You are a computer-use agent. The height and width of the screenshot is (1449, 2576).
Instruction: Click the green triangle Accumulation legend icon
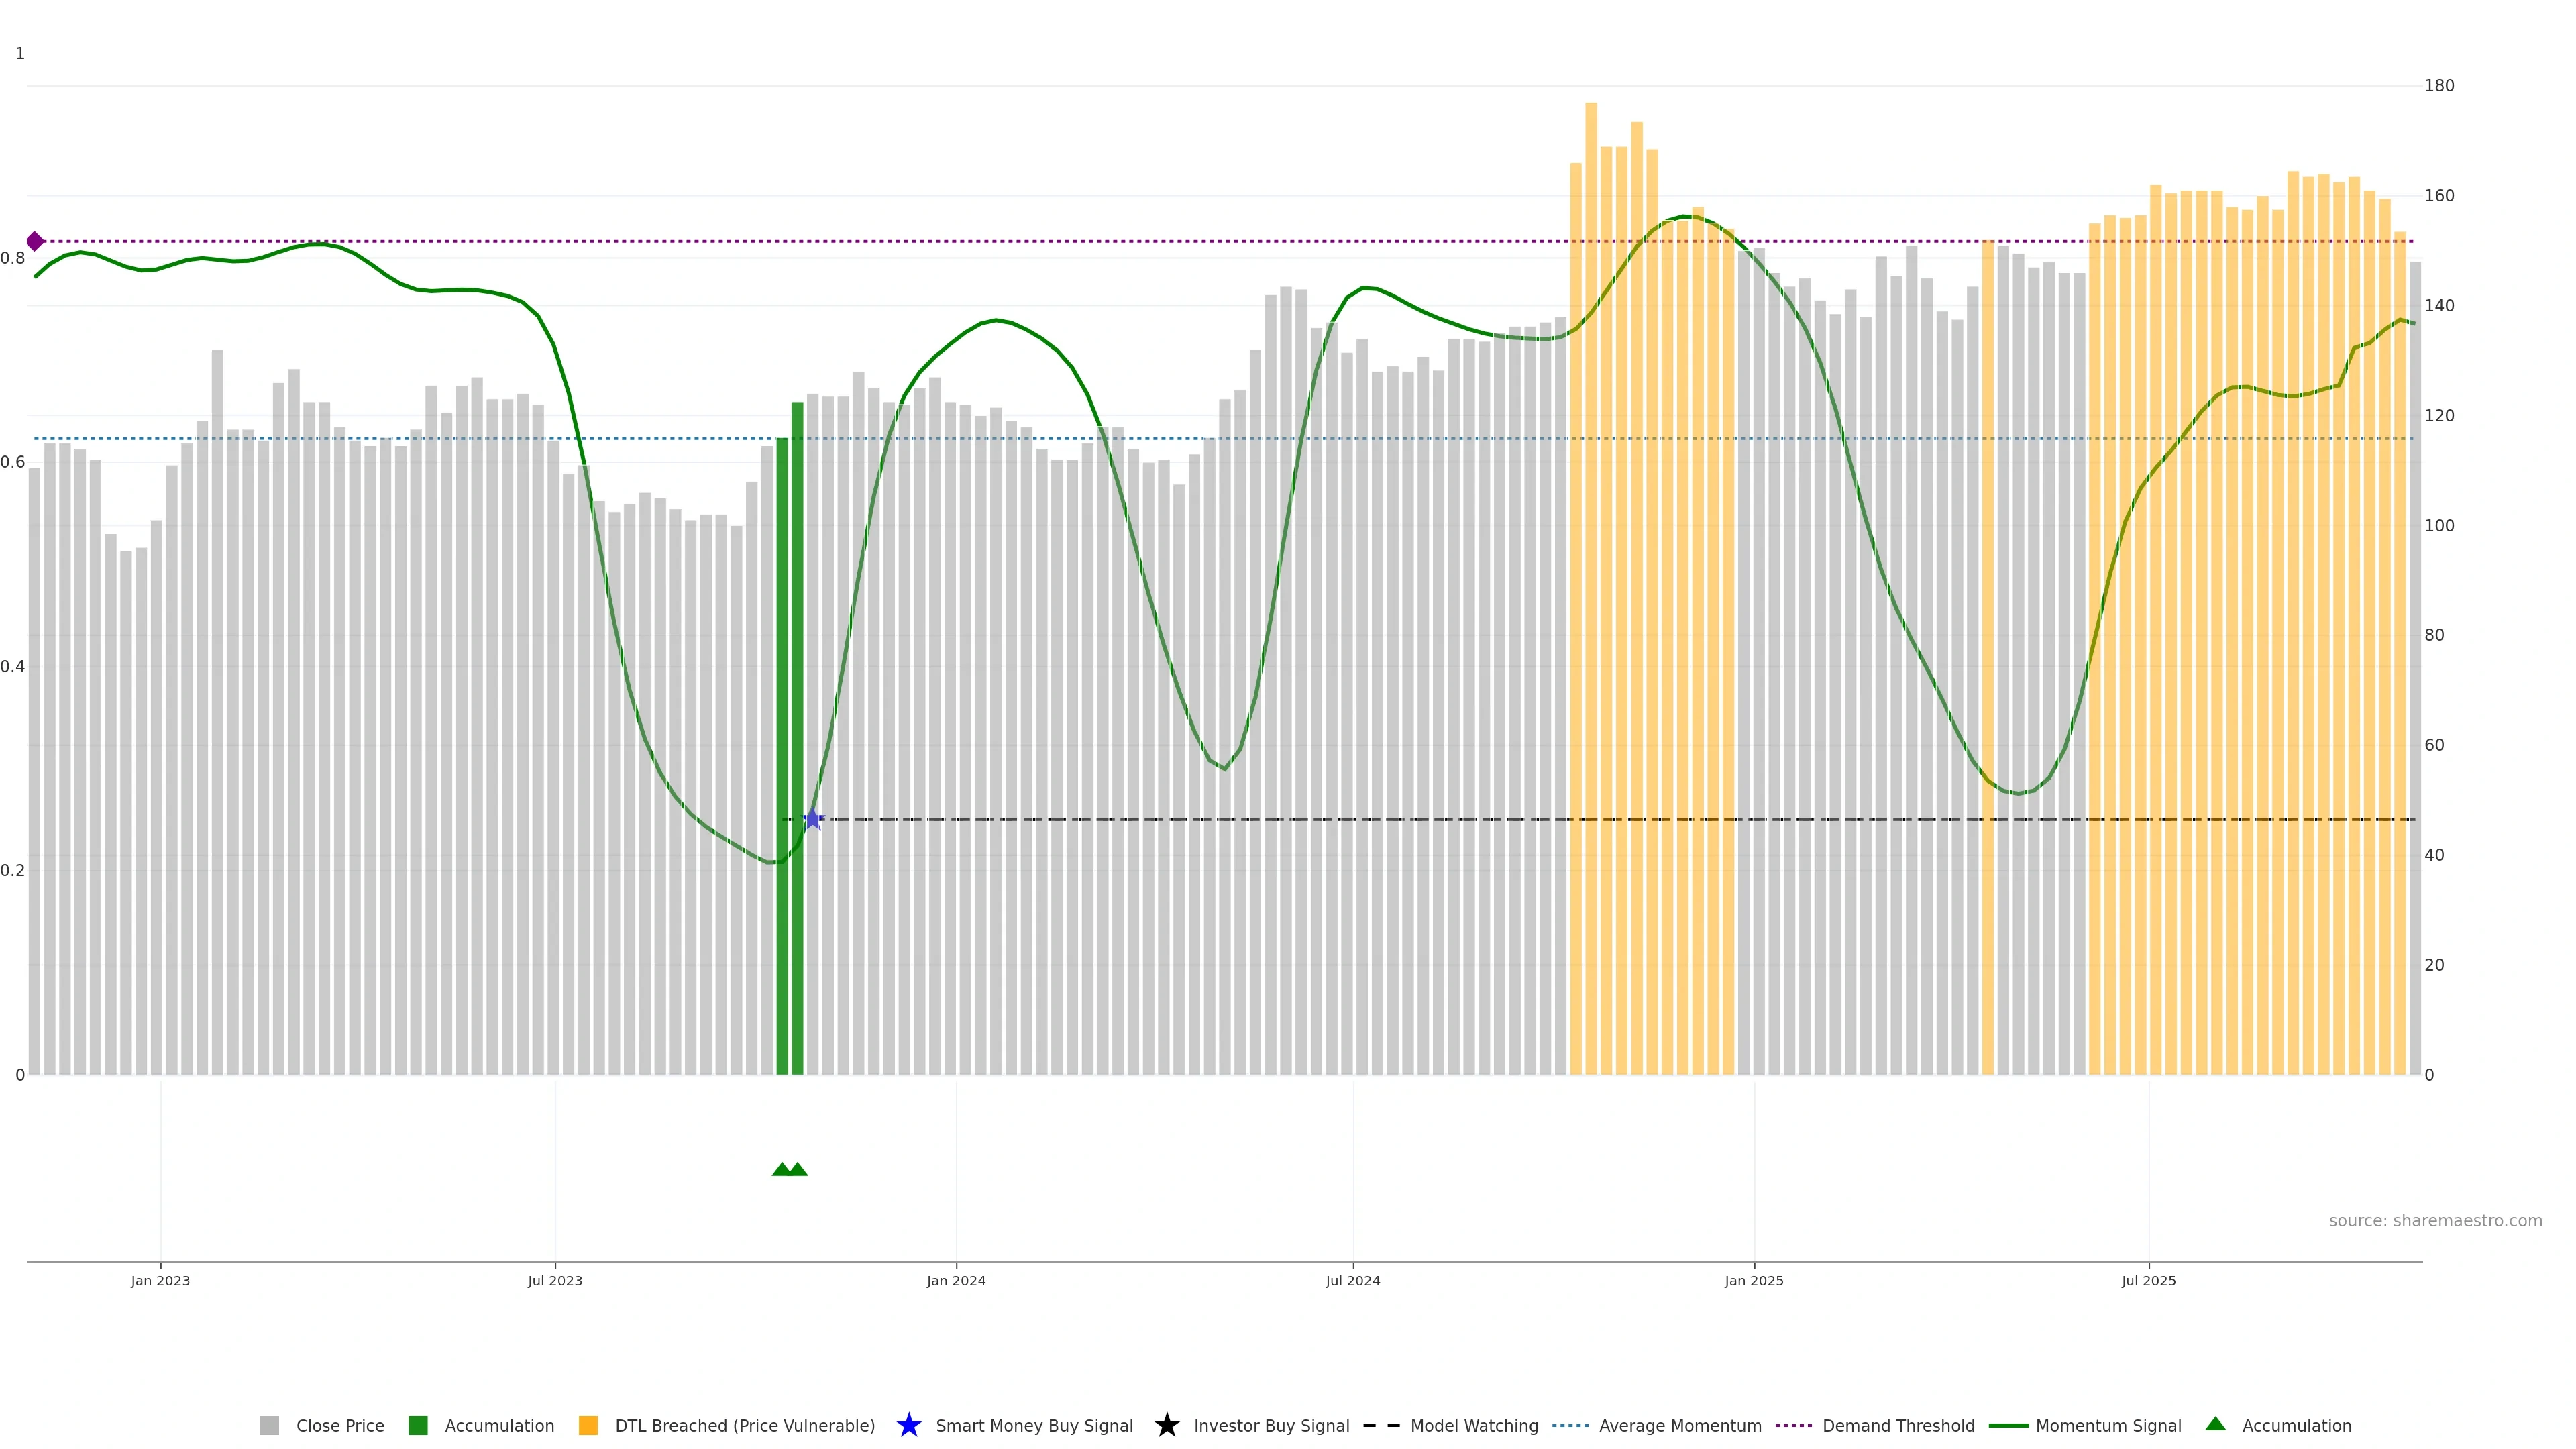[2215, 1424]
